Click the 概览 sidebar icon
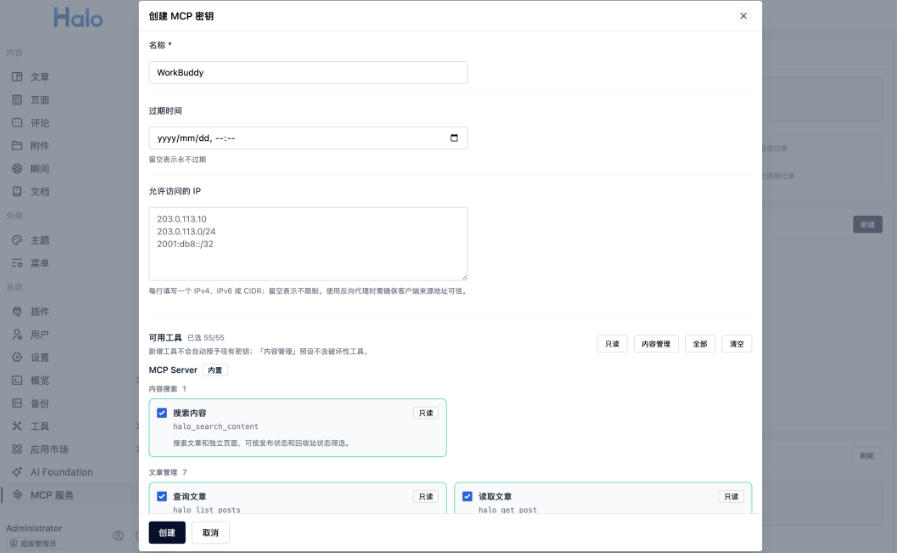 coord(17,380)
